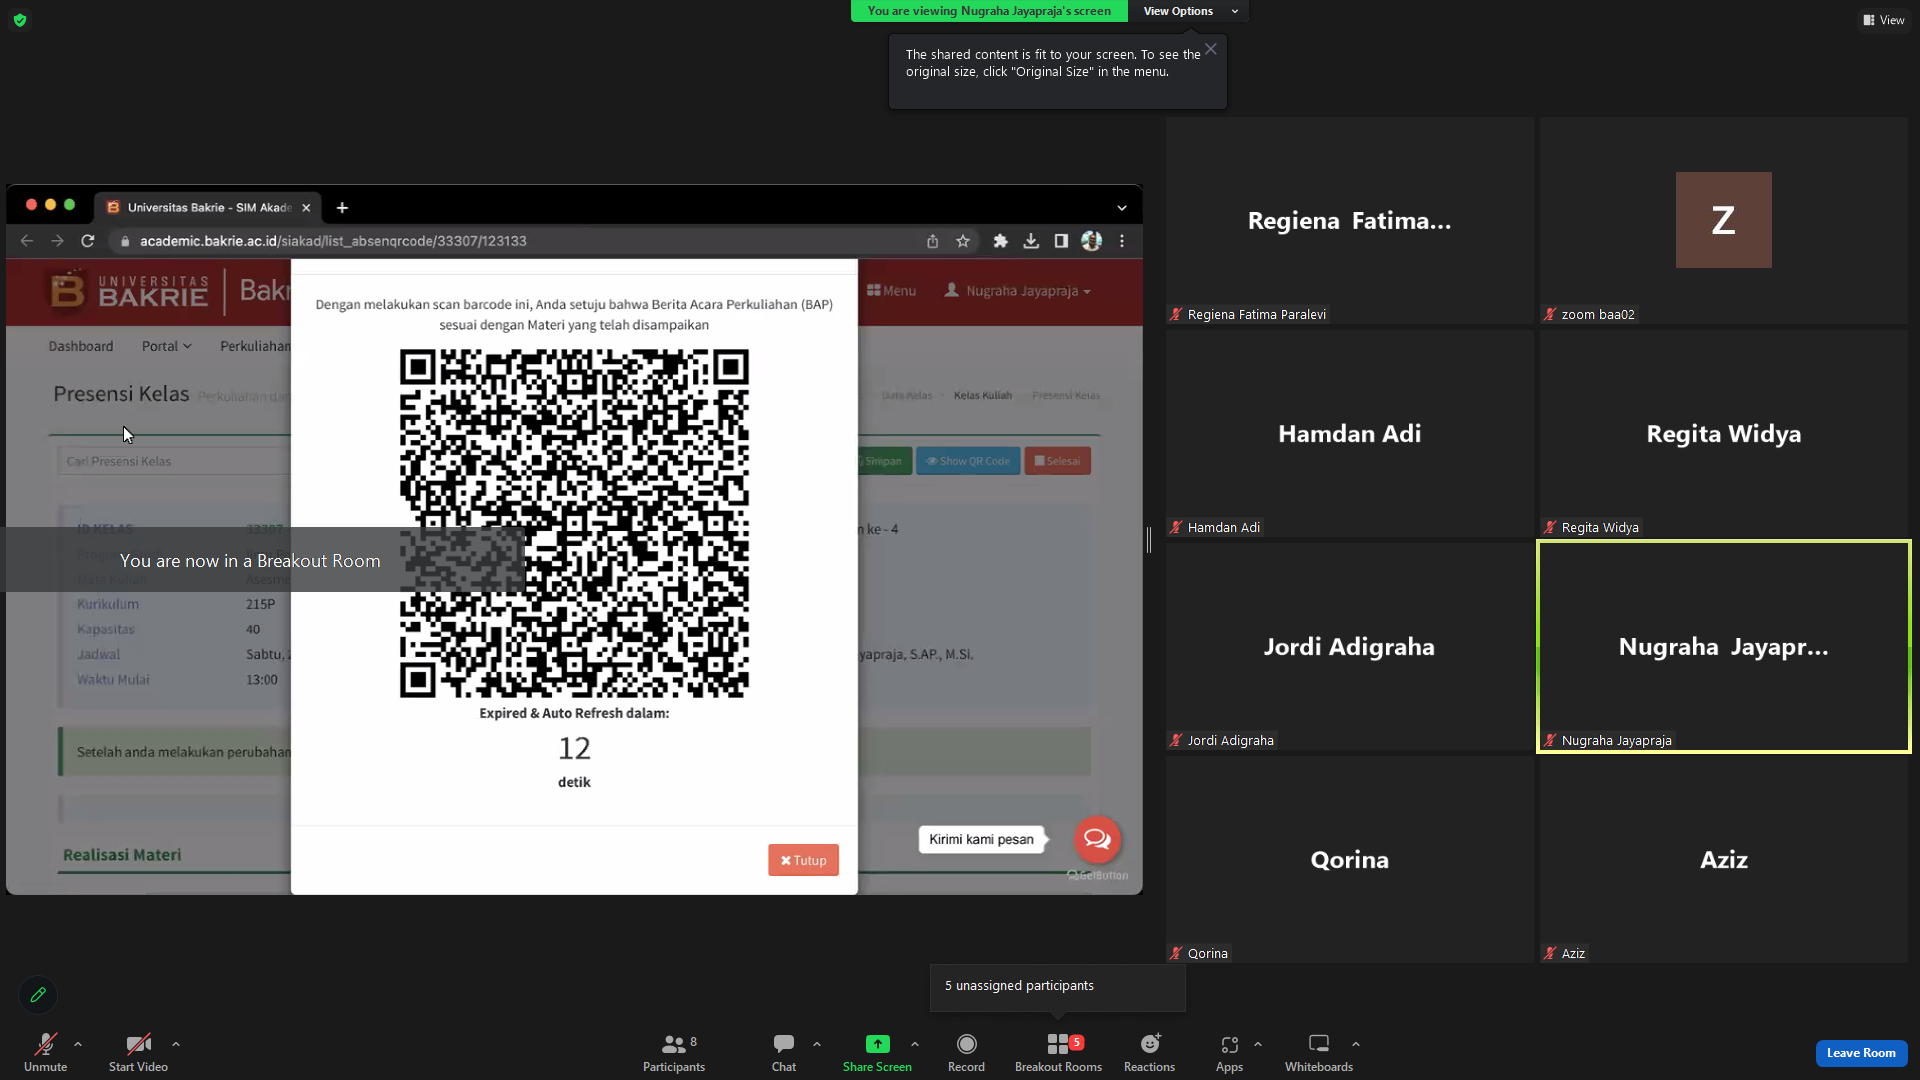The image size is (1920, 1080).
Task: Expand video options arrow beside Start Video
Action: [x=176, y=1044]
